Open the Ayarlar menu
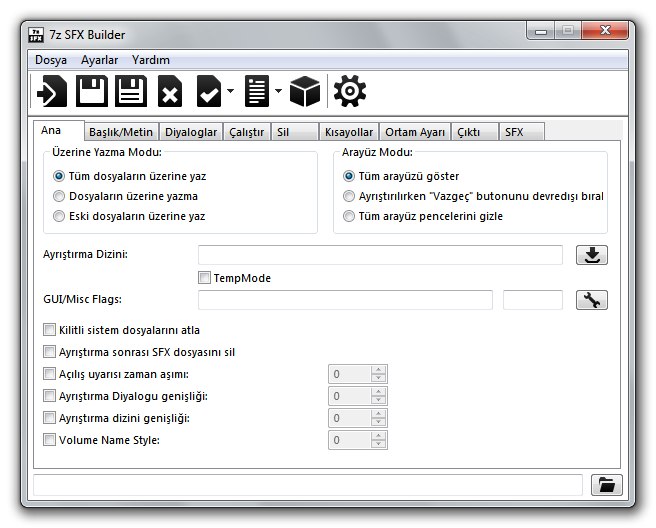 99,60
